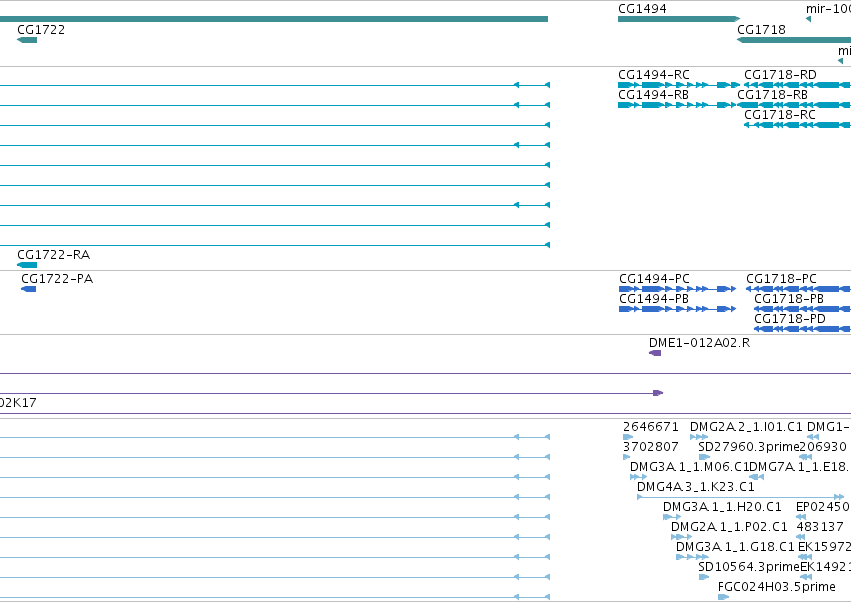Click the EK15972 label

824,547
